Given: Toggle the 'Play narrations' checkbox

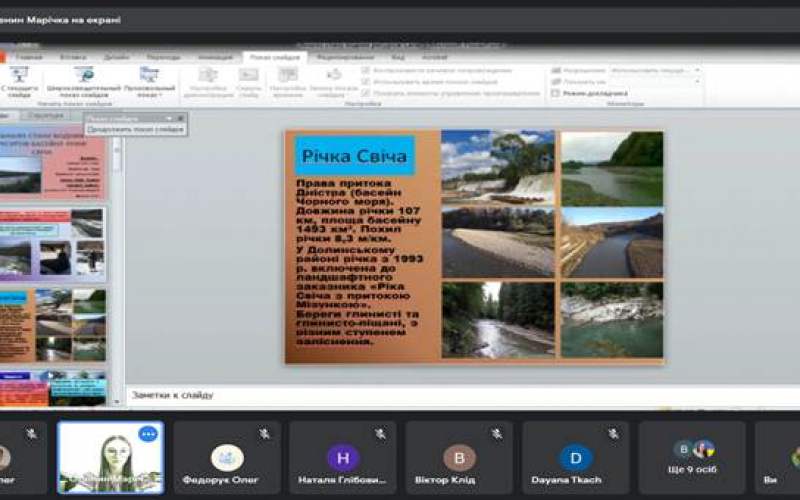Looking at the screenshot, I should coord(365,70).
